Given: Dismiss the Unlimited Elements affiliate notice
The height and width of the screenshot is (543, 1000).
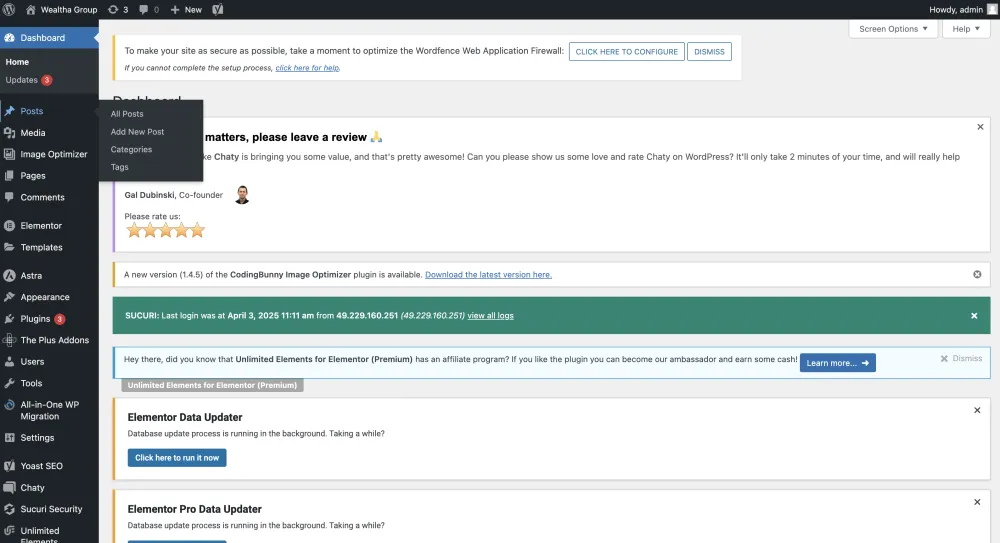Looking at the screenshot, I should tap(961, 359).
